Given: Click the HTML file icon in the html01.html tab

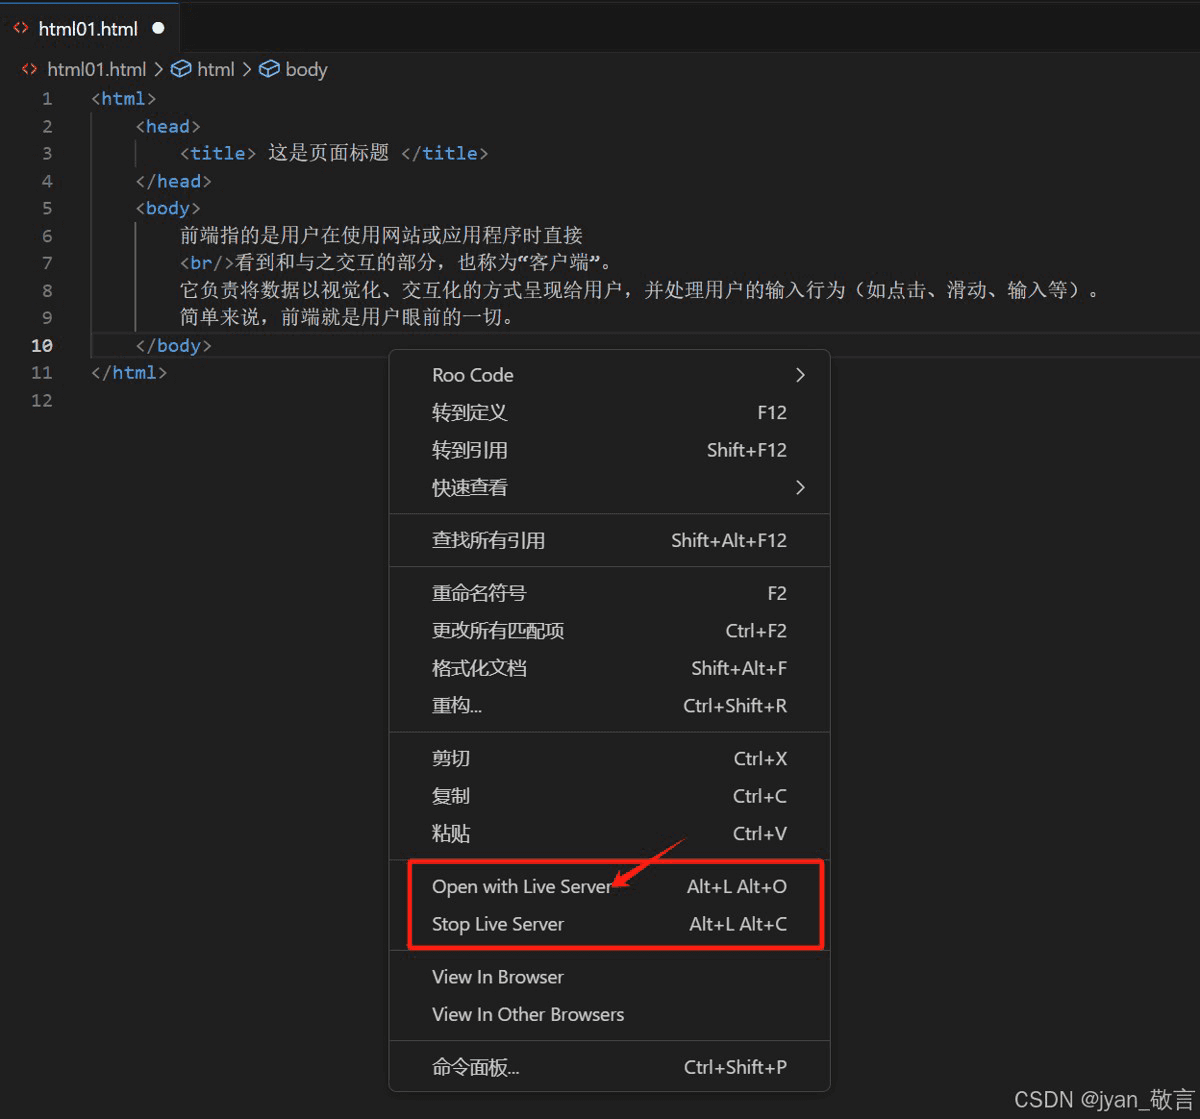Looking at the screenshot, I should coord(20,28).
